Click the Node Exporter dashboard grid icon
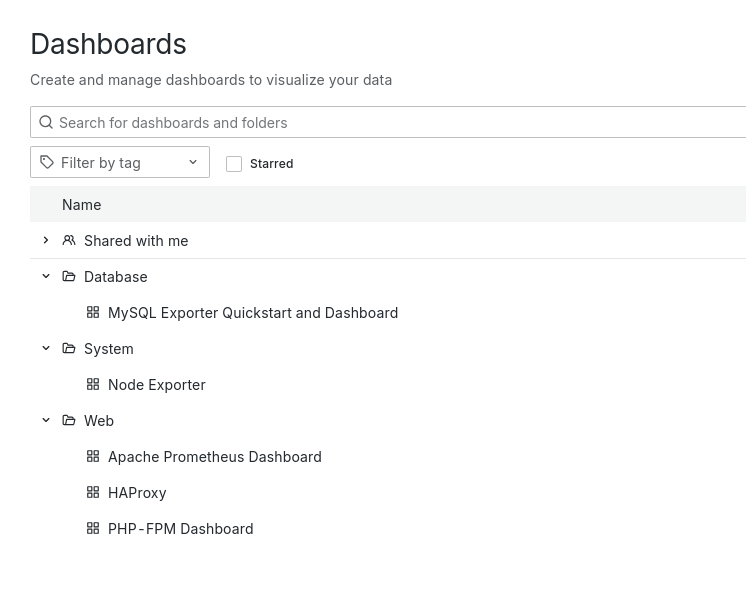Viewport: 746px width, 595px height. click(93, 385)
